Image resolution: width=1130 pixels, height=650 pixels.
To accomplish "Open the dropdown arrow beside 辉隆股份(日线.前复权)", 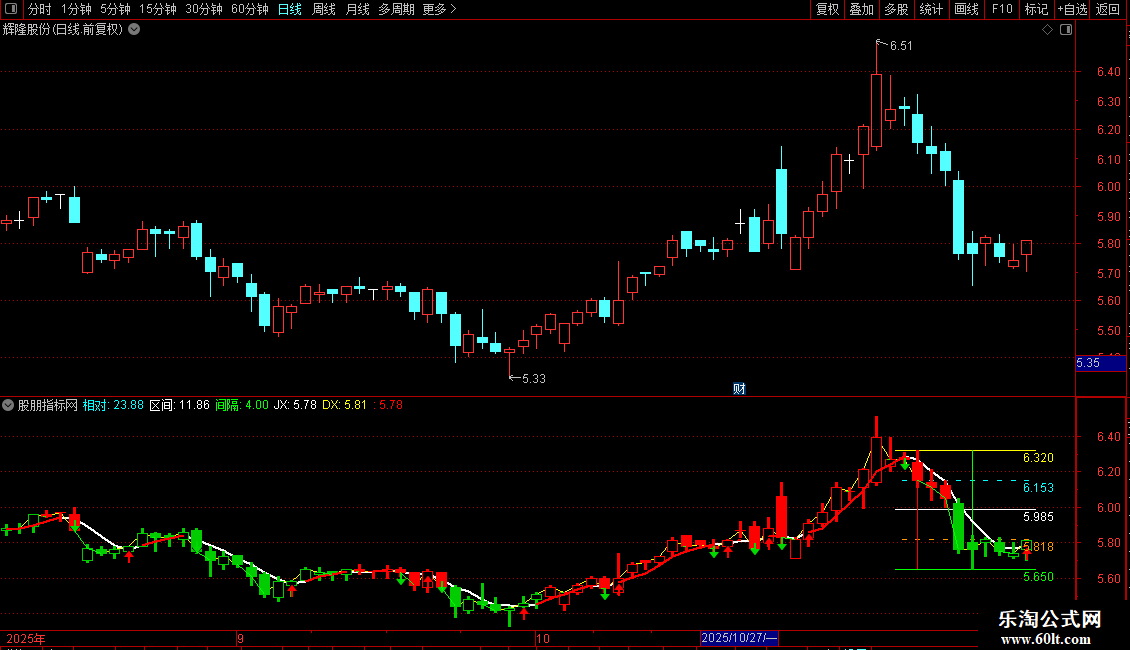I will [x=134, y=30].
